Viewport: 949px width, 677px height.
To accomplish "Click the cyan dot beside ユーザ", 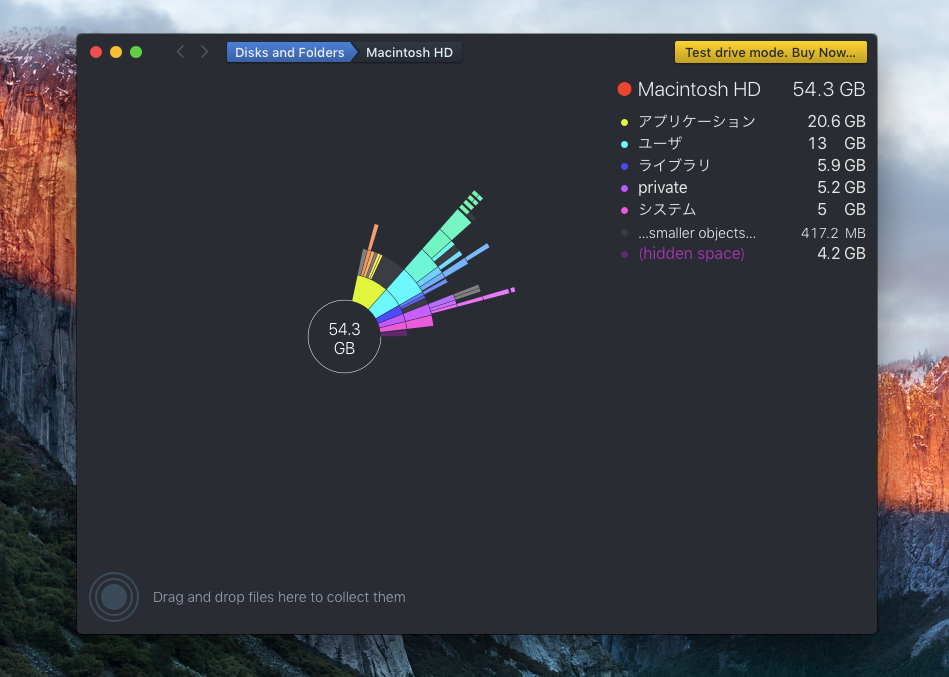I will 624,144.
